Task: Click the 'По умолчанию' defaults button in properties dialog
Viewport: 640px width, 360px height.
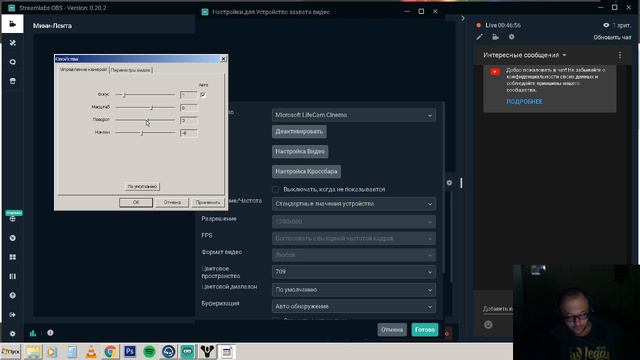Action: click(142, 187)
